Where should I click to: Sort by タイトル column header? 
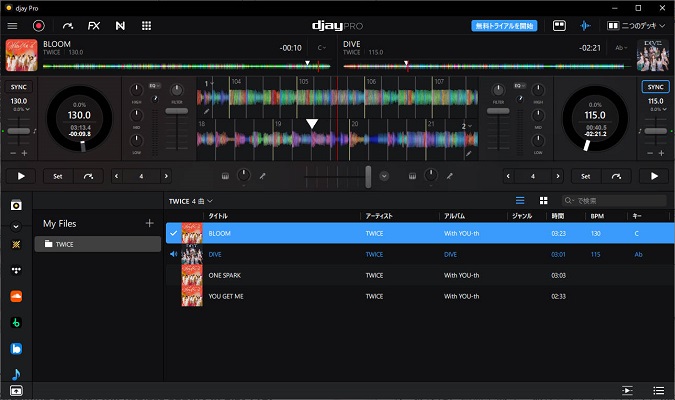click(218, 216)
